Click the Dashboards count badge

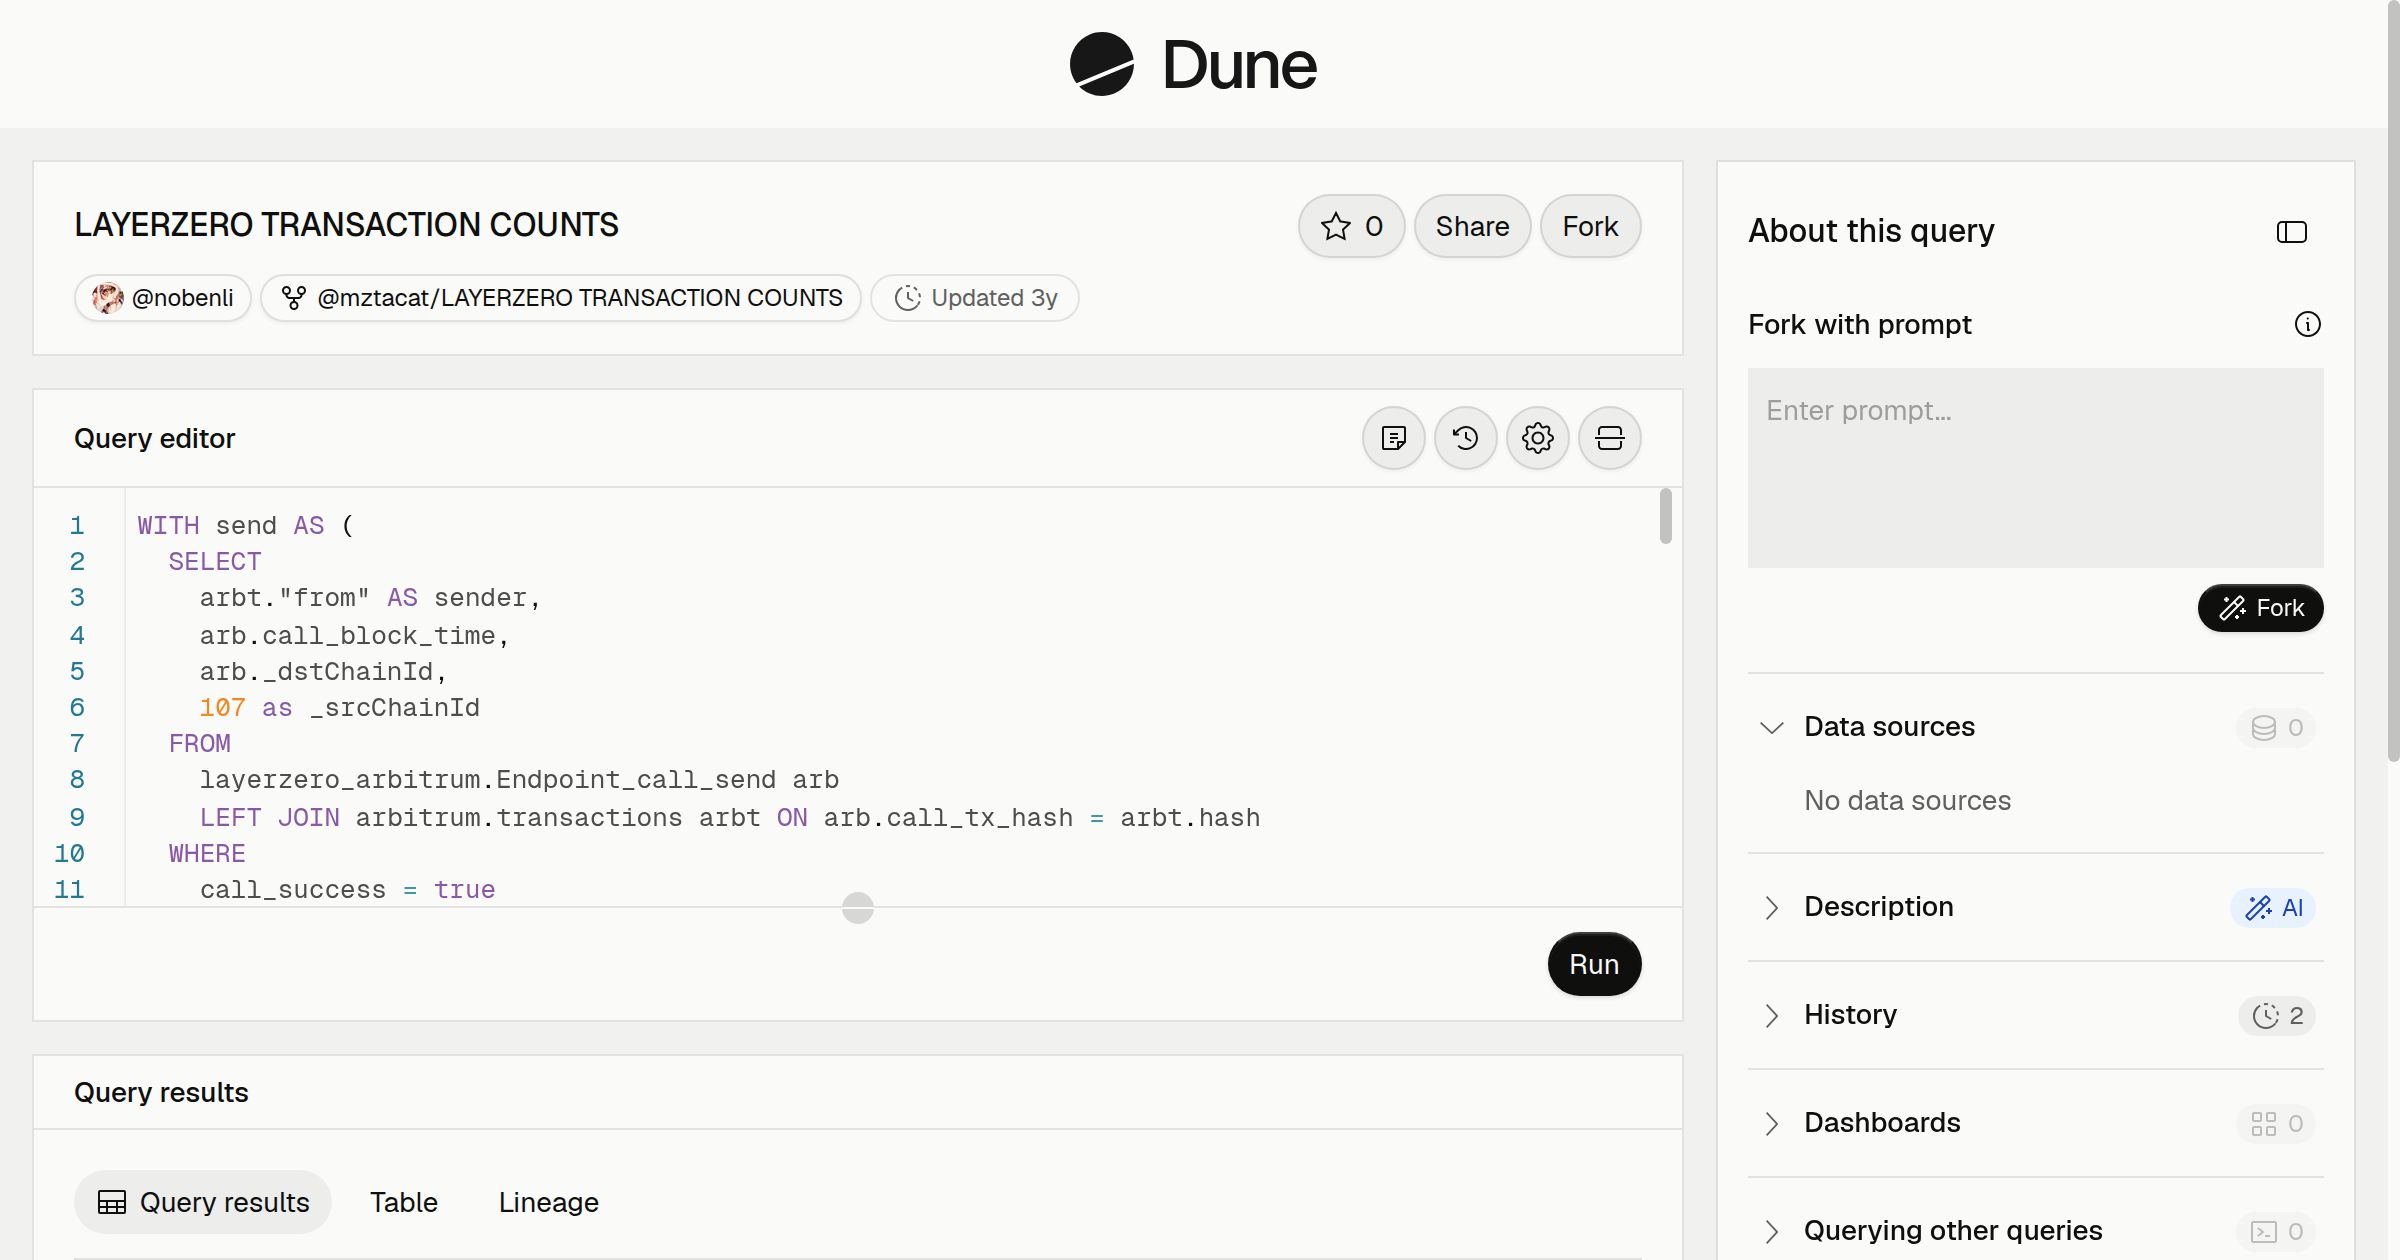click(x=2276, y=1123)
